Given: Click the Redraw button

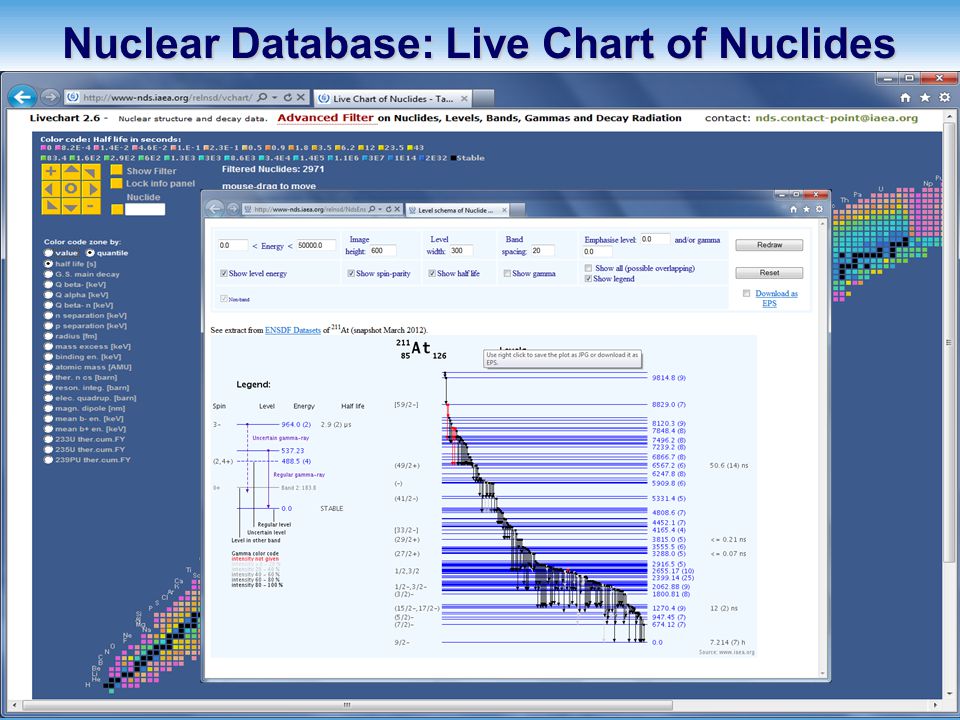Looking at the screenshot, I should point(769,245).
